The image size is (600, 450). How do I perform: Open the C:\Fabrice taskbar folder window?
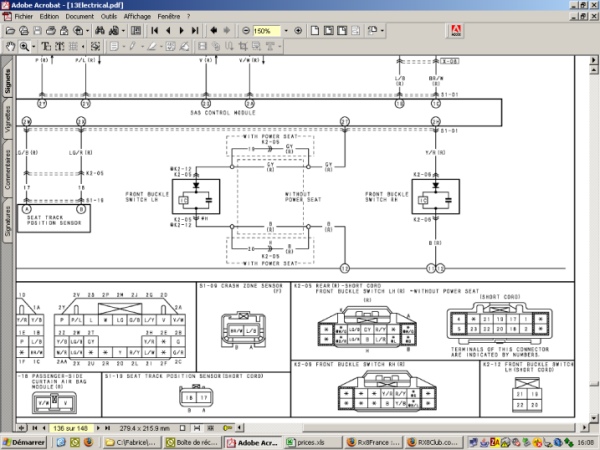tap(132, 442)
